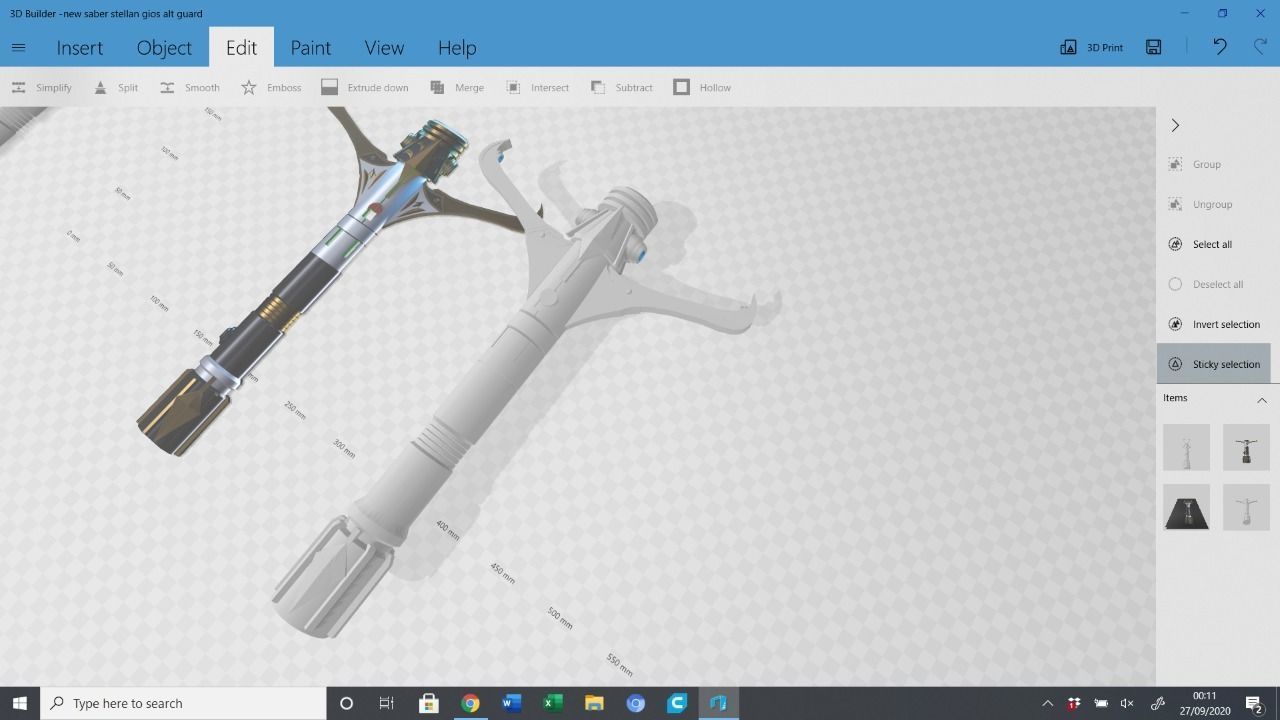Save the model with the disk icon
Viewport: 1280px width, 720px height.
[1153, 47]
